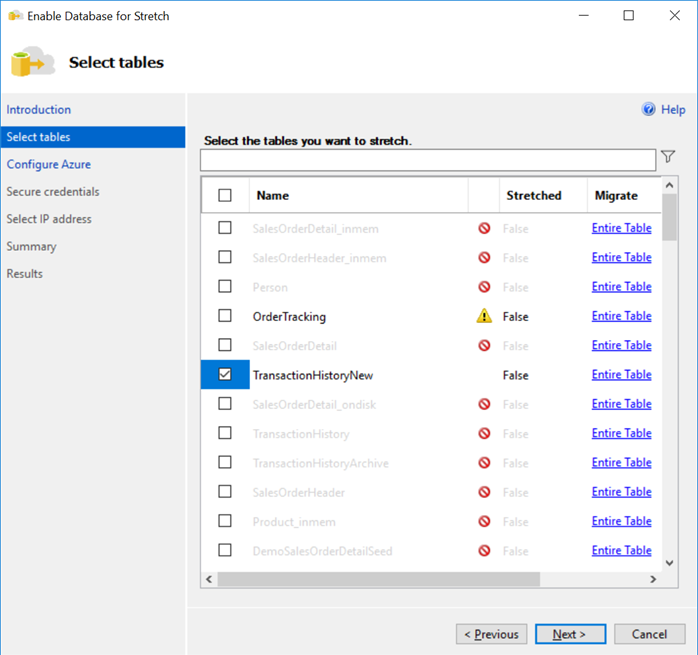Click the blue Help question mark icon
Screen dimensions: 698x655
coord(649,110)
